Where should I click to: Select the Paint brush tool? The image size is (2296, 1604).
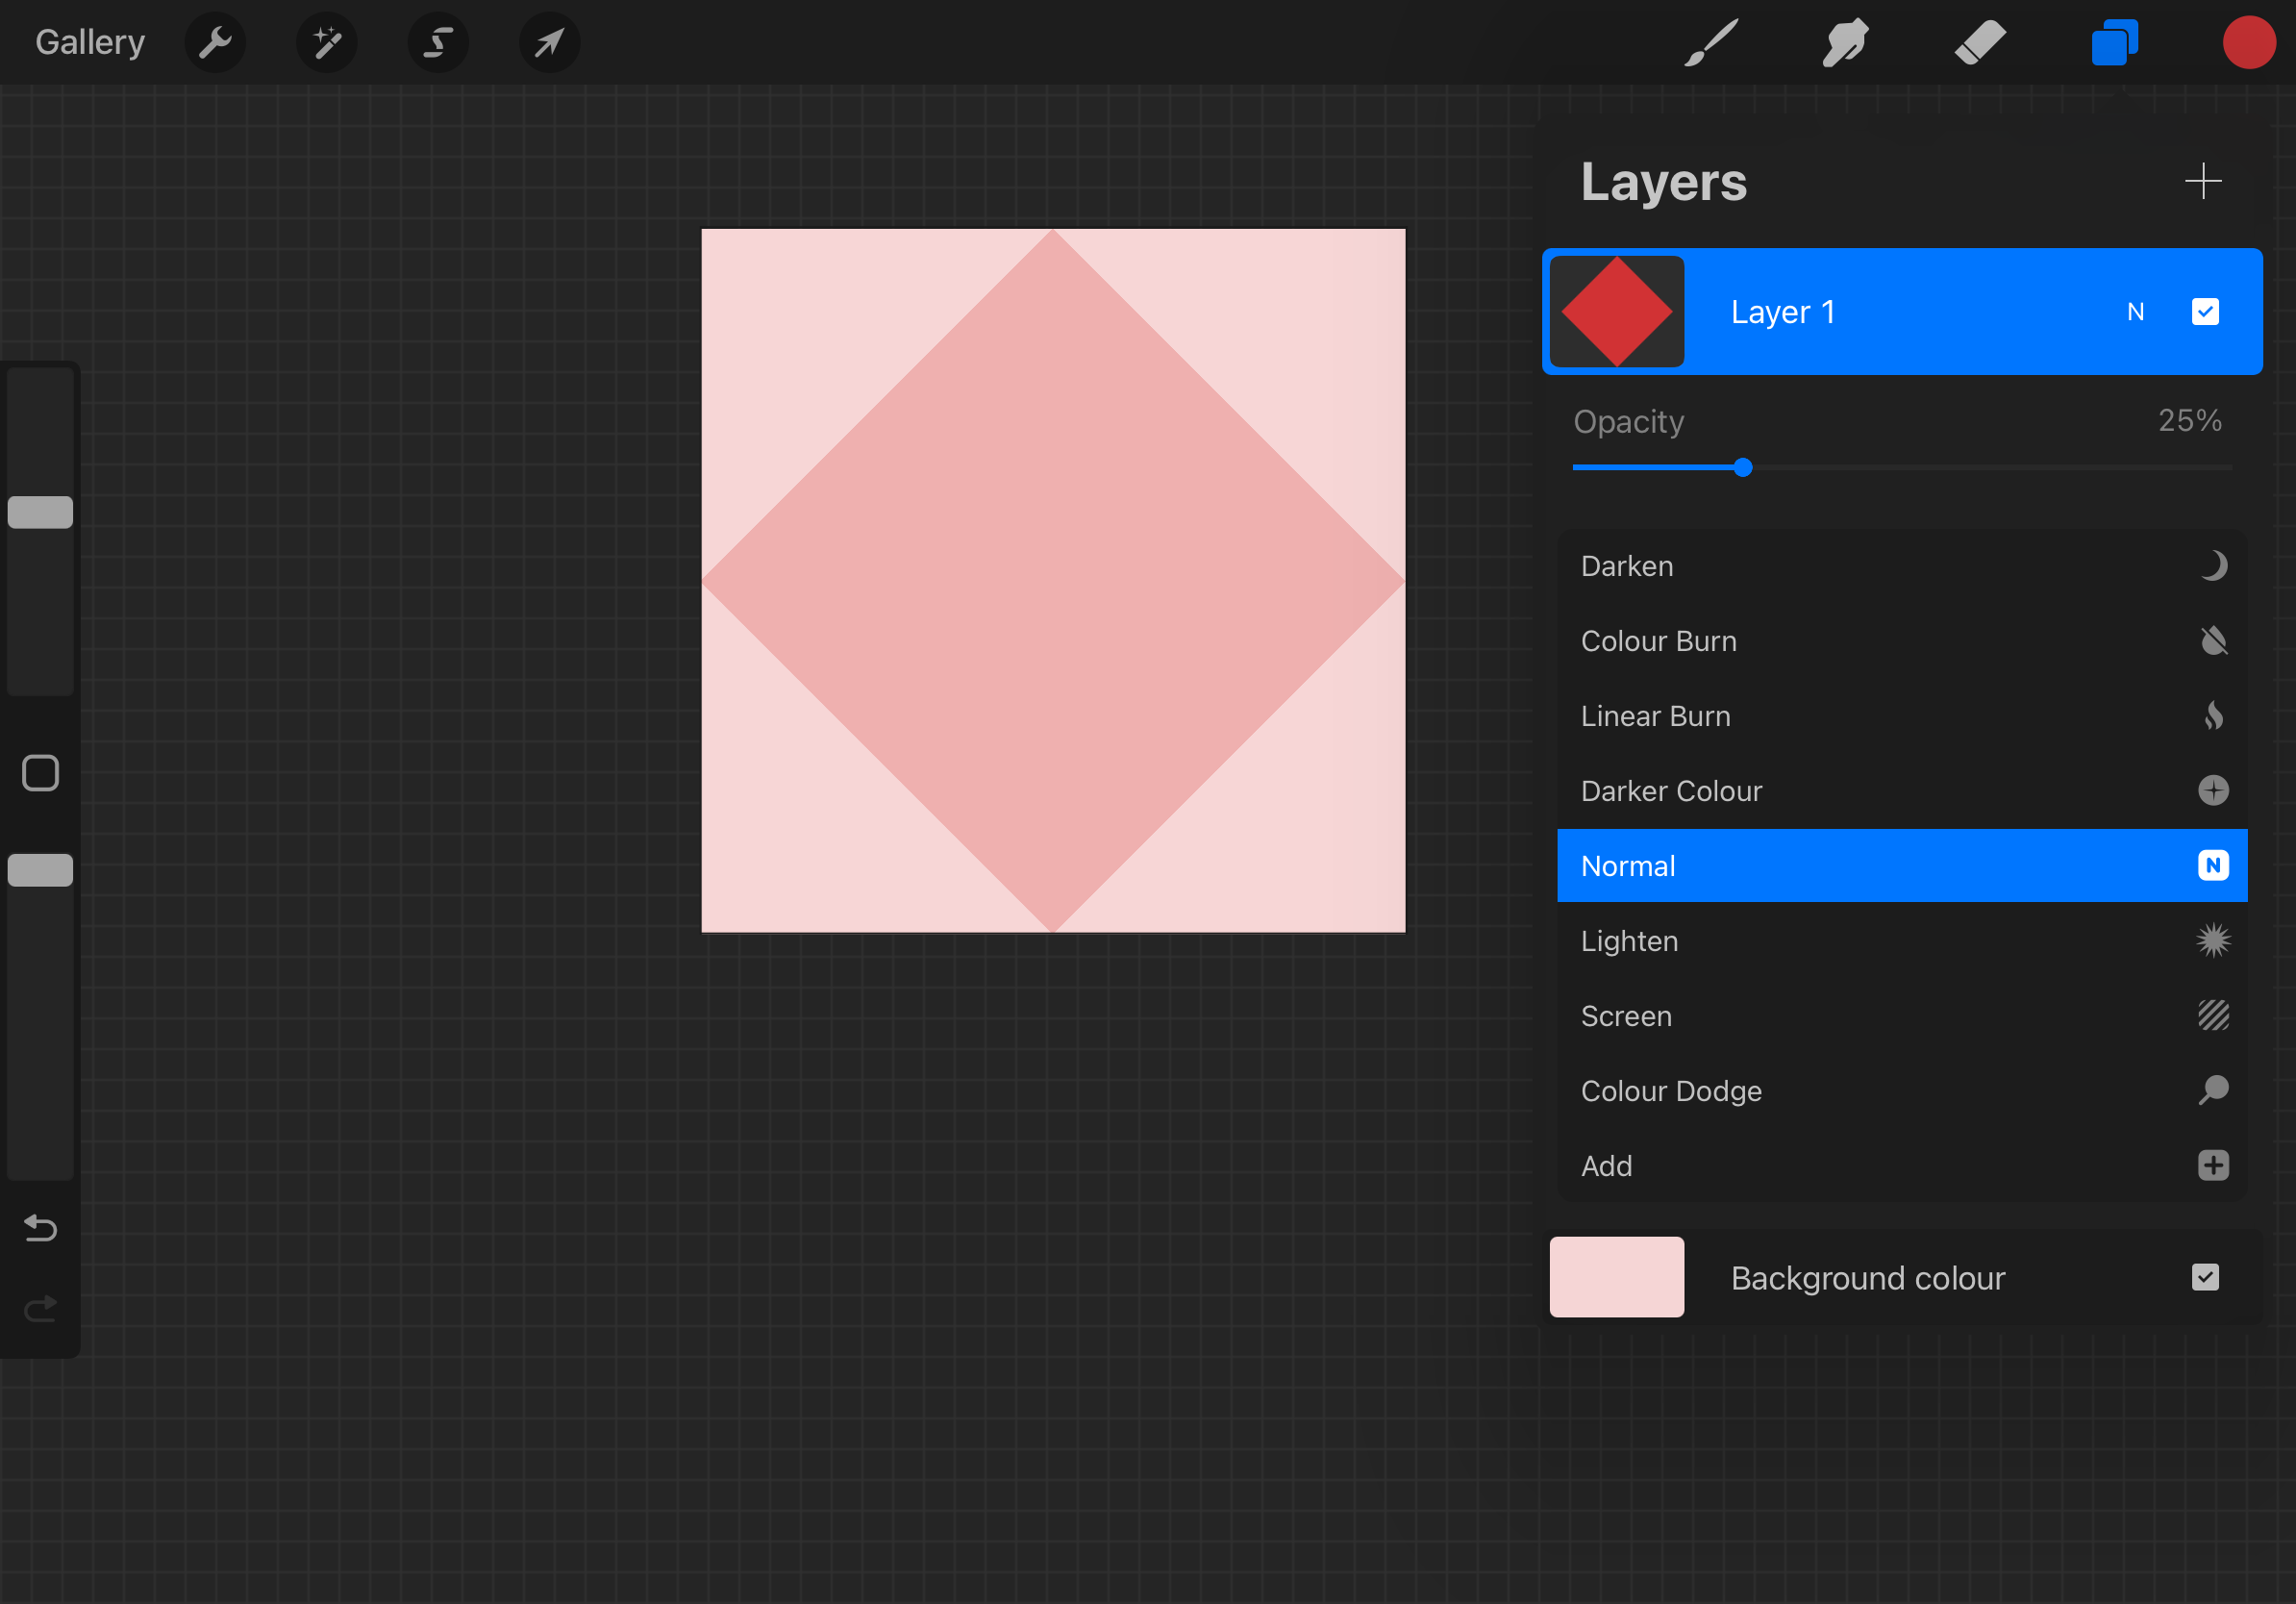point(1711,43)
